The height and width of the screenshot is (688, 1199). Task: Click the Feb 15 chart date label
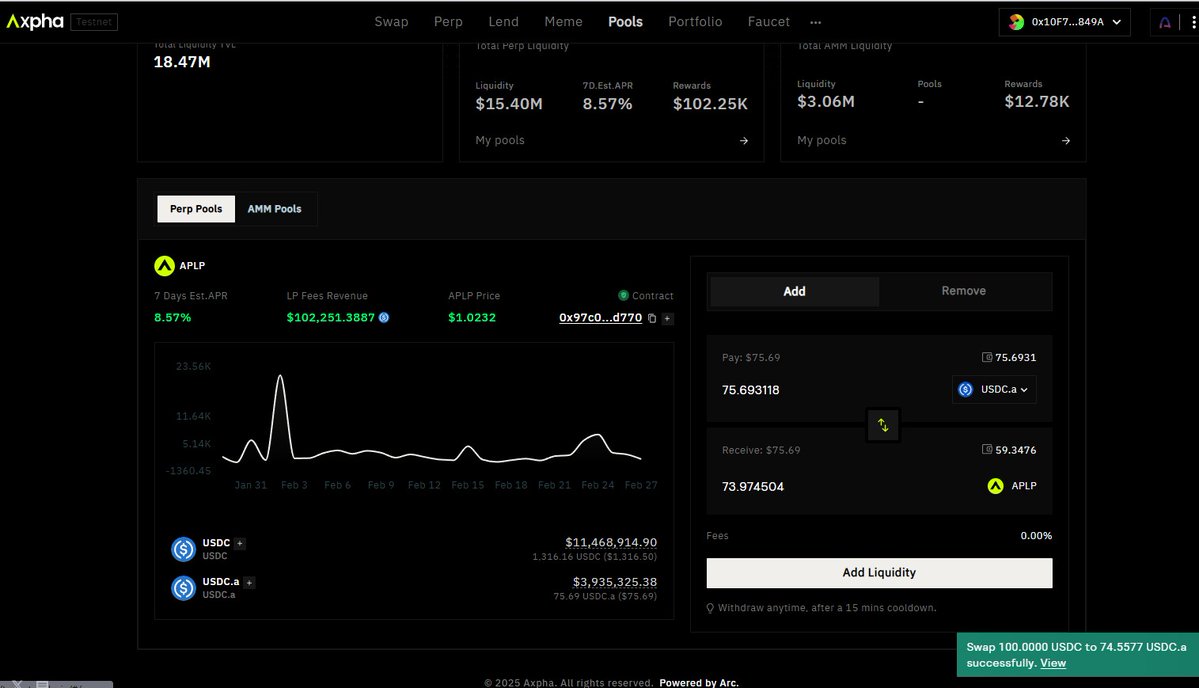point(467,485)
